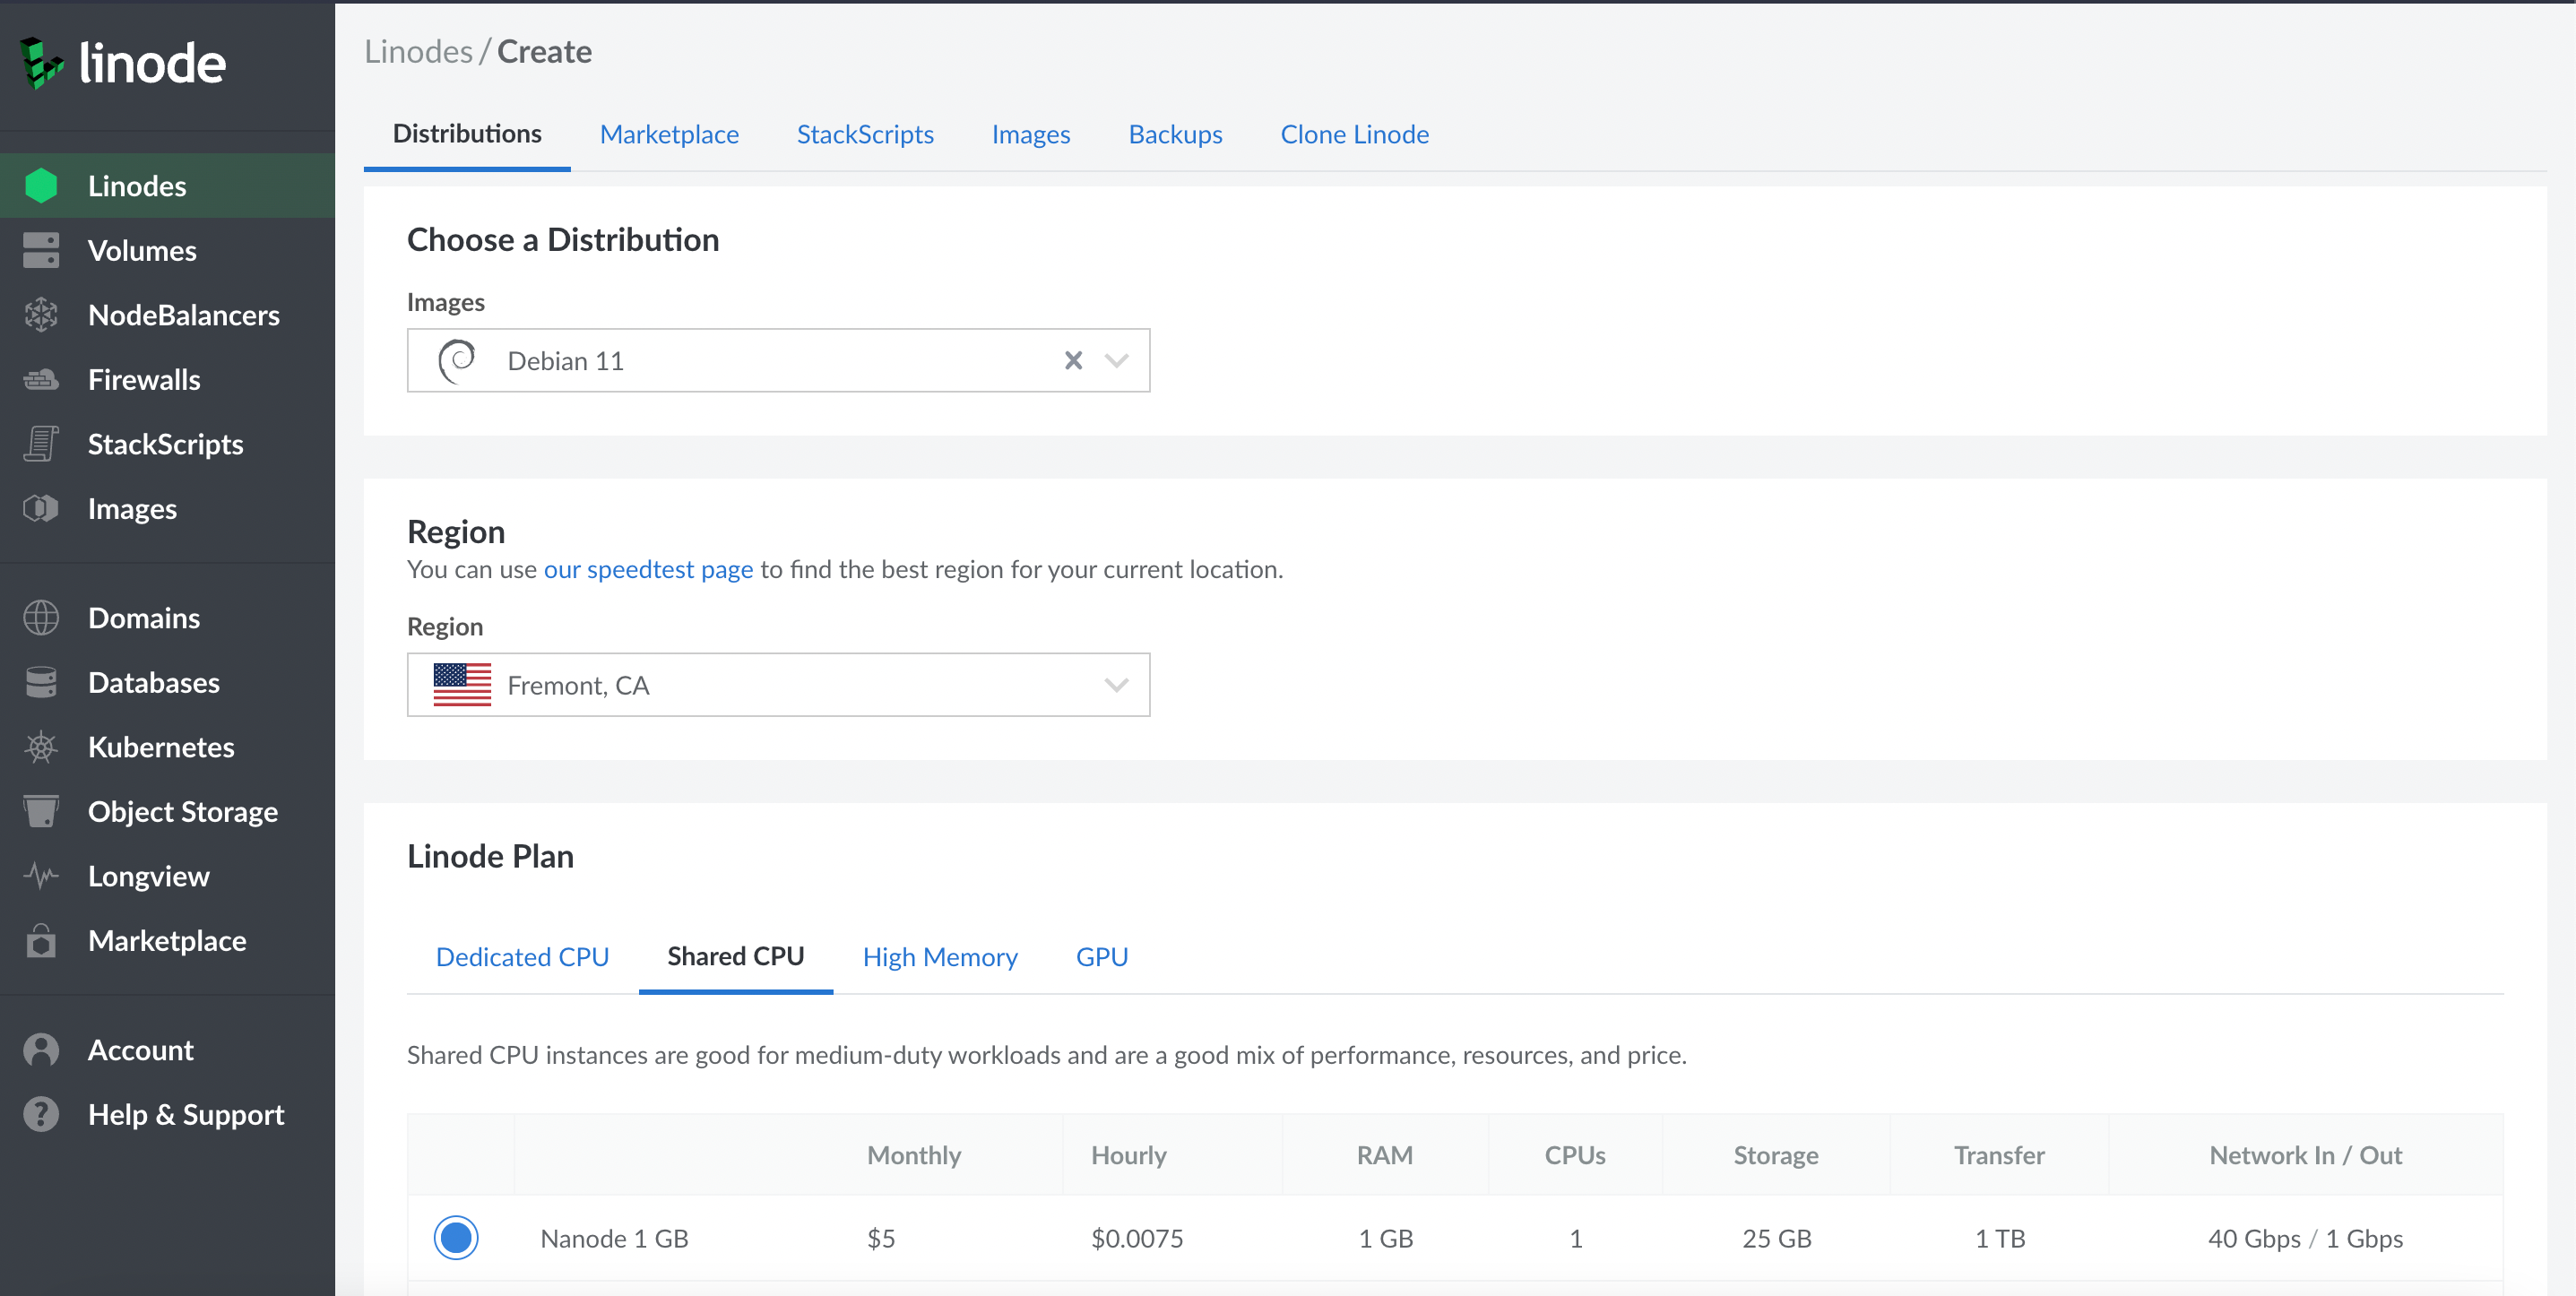Click the Kubernetes wheel icon

click(41, 747)
